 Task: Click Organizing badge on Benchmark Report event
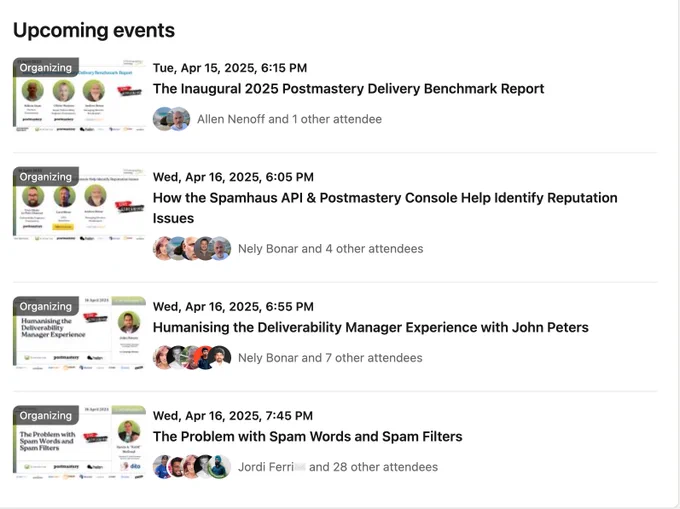click(x=46, y=68)
